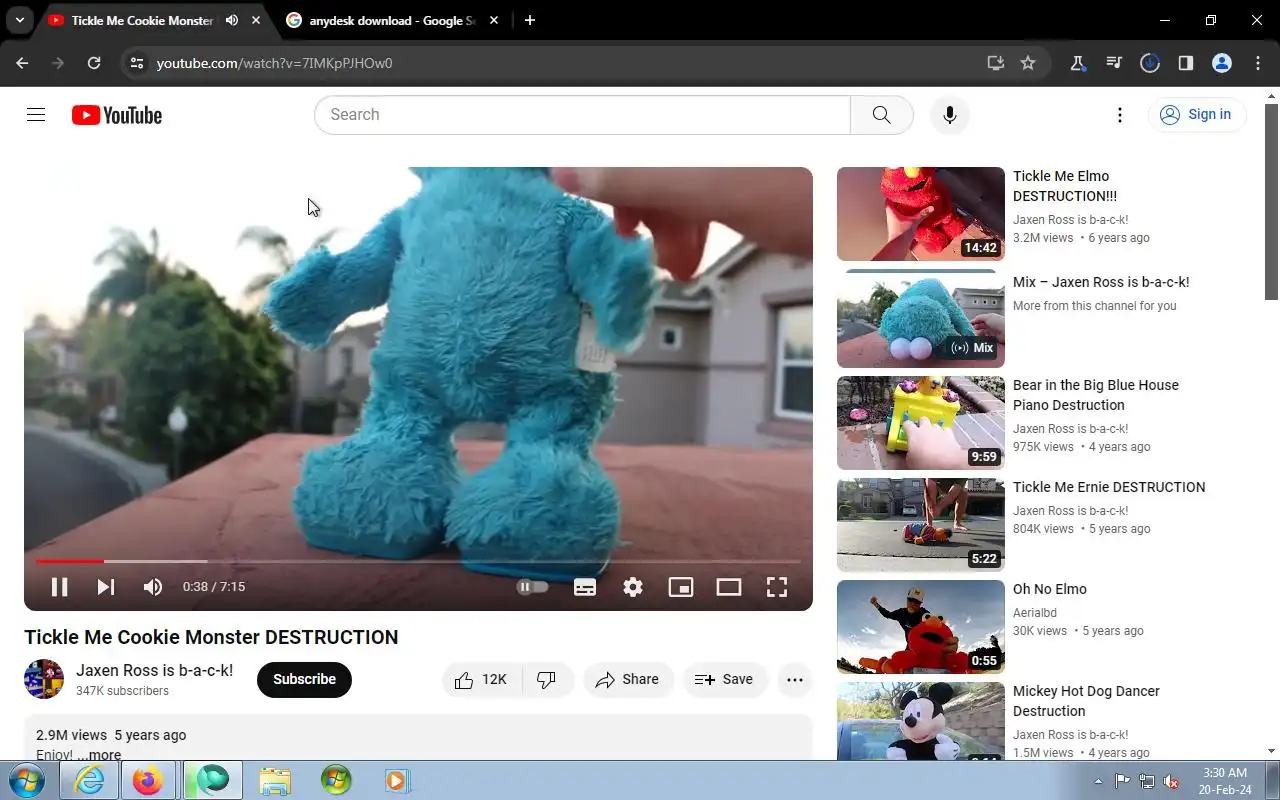
Task: Toggle the Chrome side panel
Action: coord(1186,63)
